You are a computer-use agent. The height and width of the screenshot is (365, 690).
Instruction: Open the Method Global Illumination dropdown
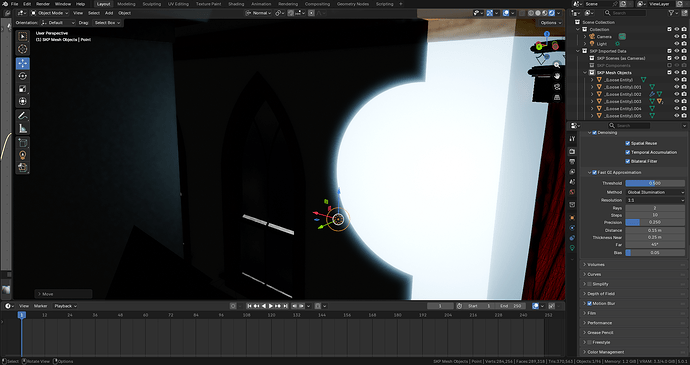[x=655, y=192]
